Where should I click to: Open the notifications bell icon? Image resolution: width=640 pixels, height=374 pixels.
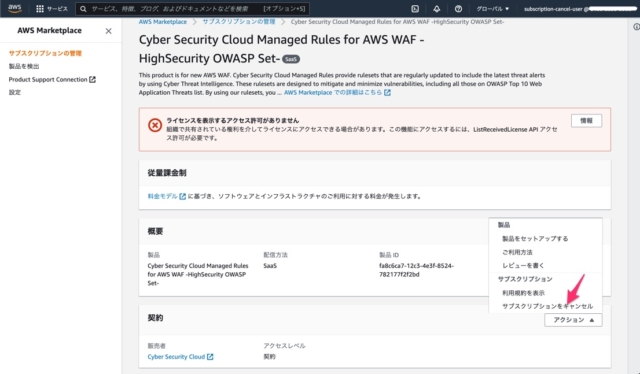[x=436, y=9]
